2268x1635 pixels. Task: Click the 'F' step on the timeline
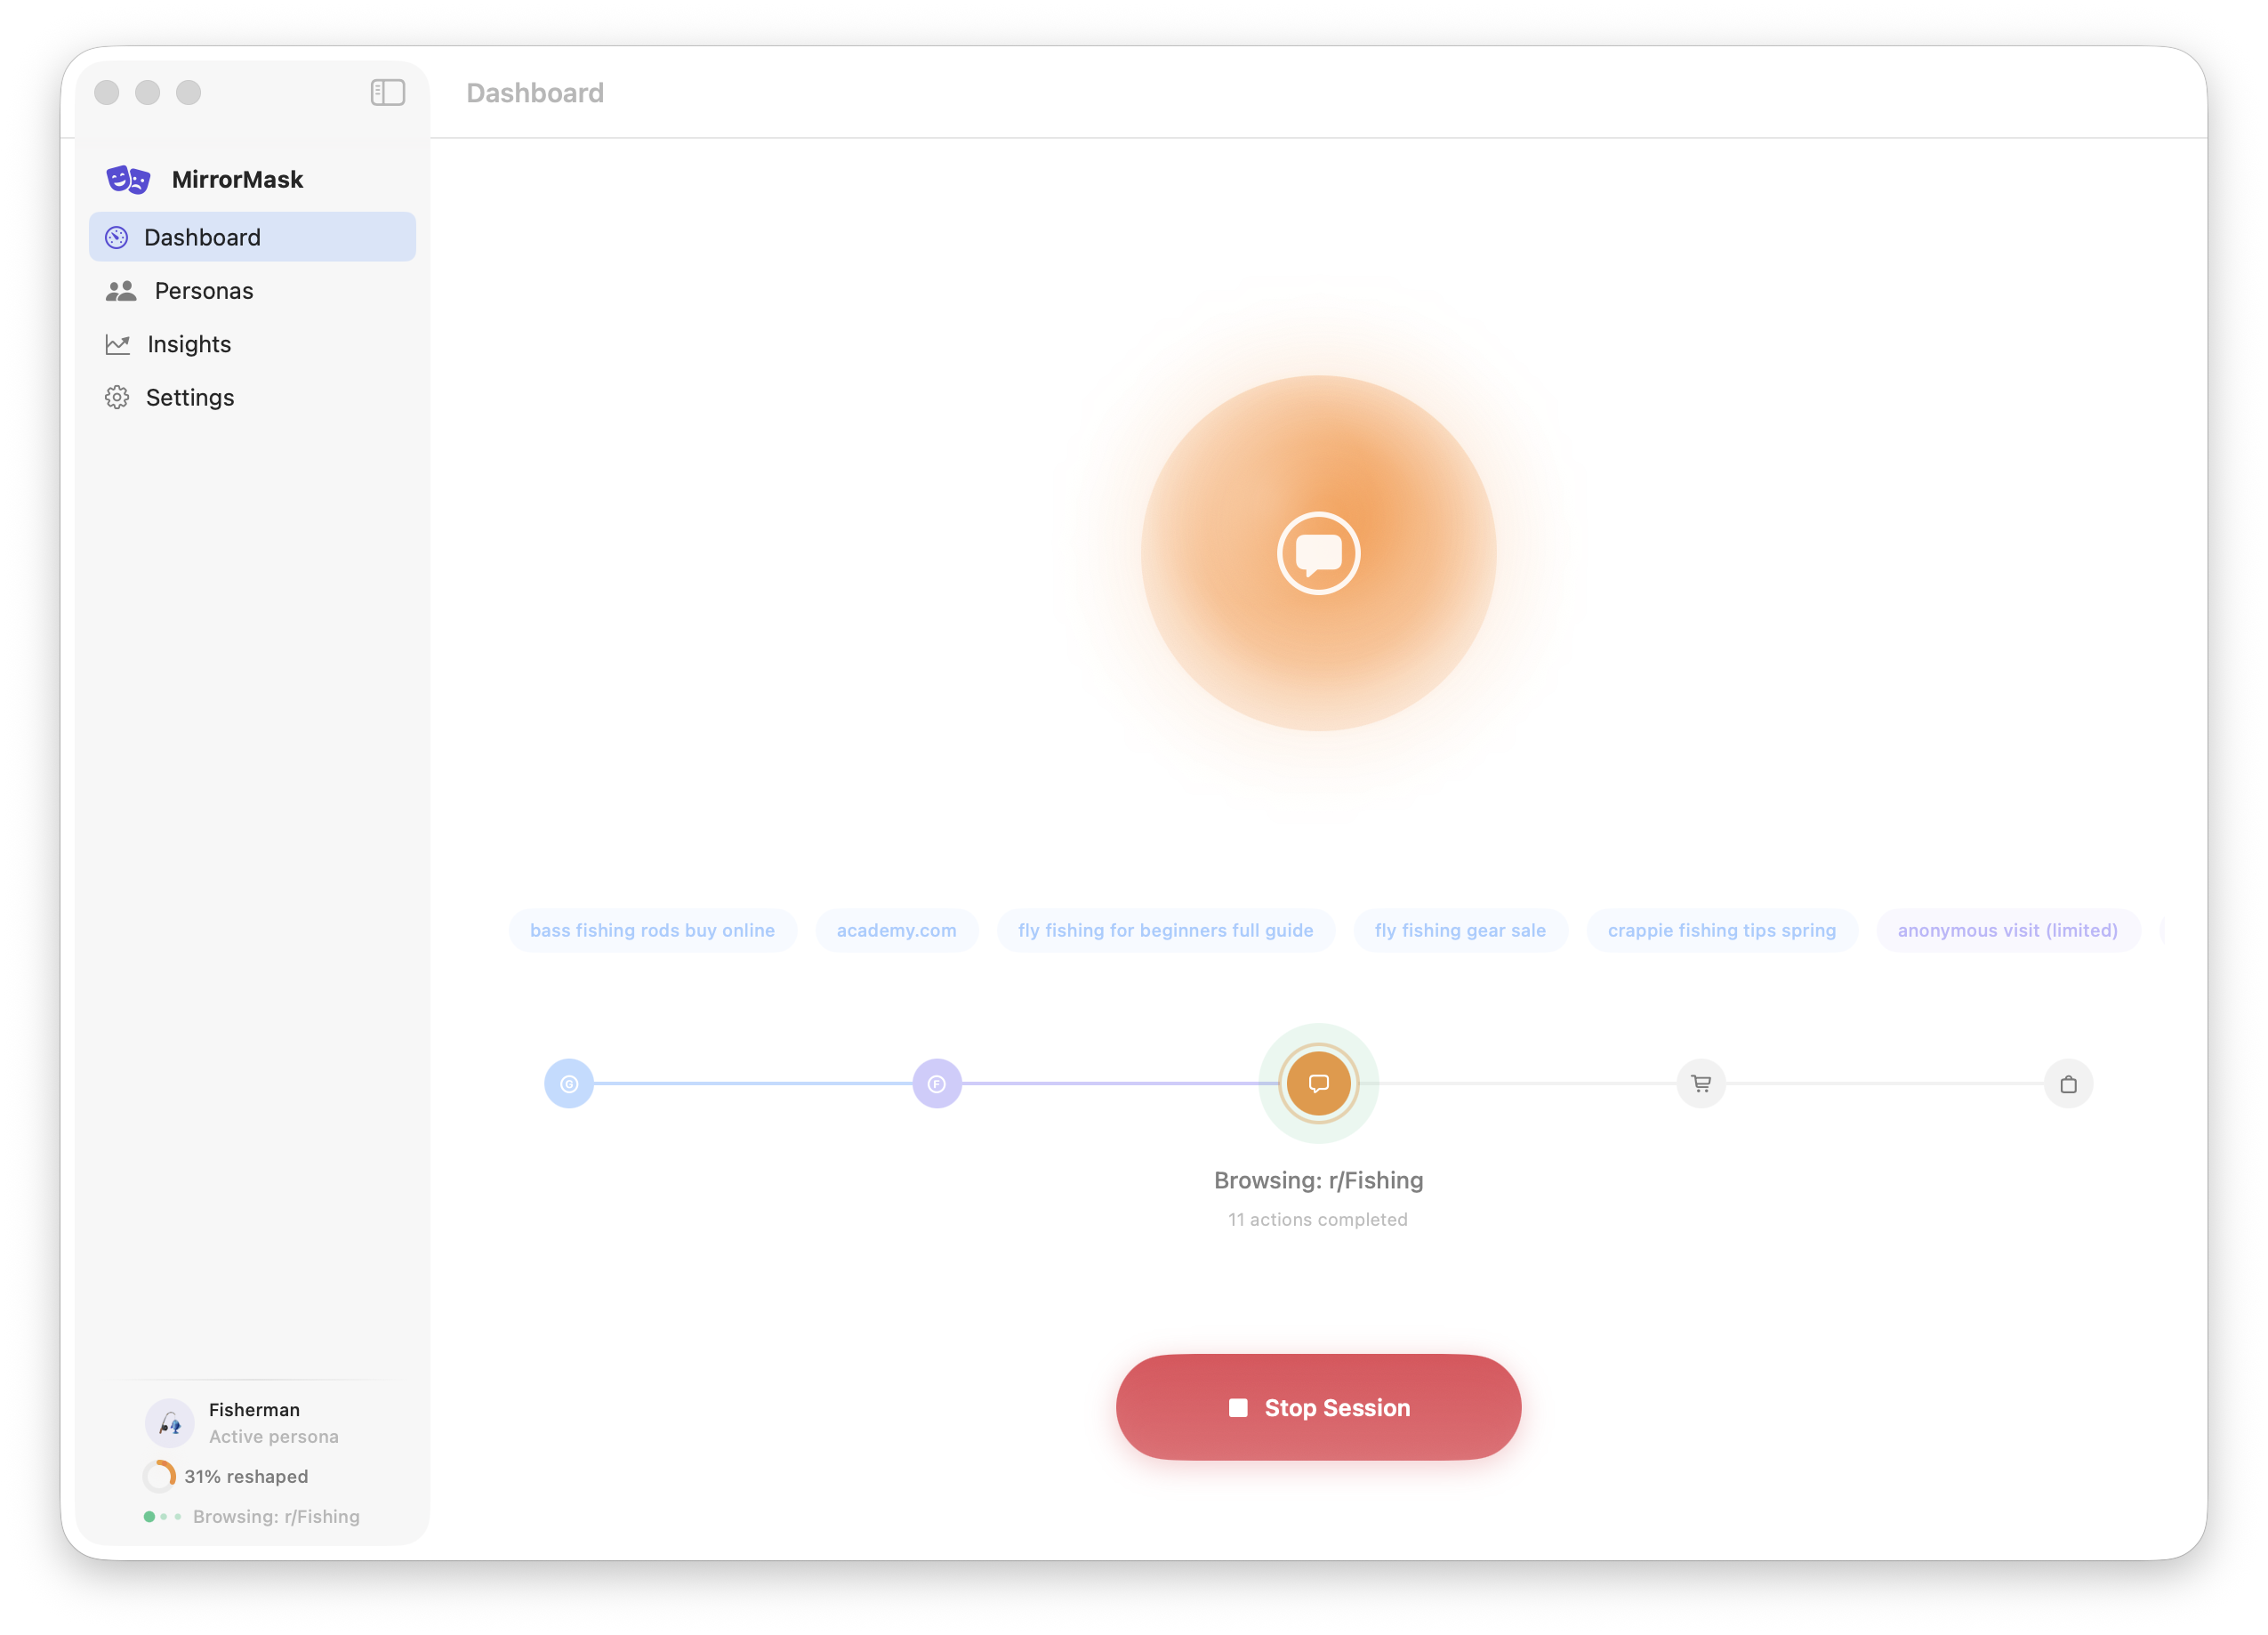point(936,1083)
